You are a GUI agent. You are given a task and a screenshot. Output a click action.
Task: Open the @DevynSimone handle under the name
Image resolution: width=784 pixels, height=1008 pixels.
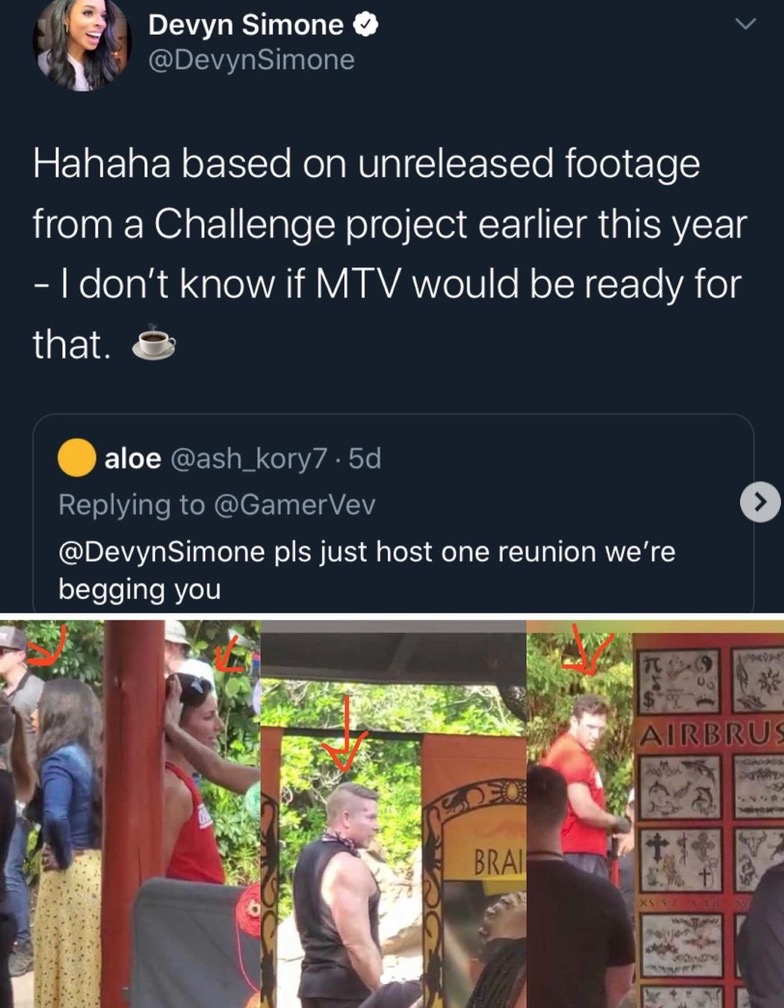point(251,60)
